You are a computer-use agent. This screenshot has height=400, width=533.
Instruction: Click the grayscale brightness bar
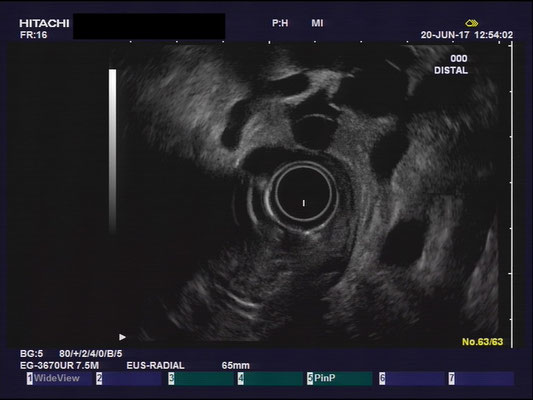click(113, 151)
